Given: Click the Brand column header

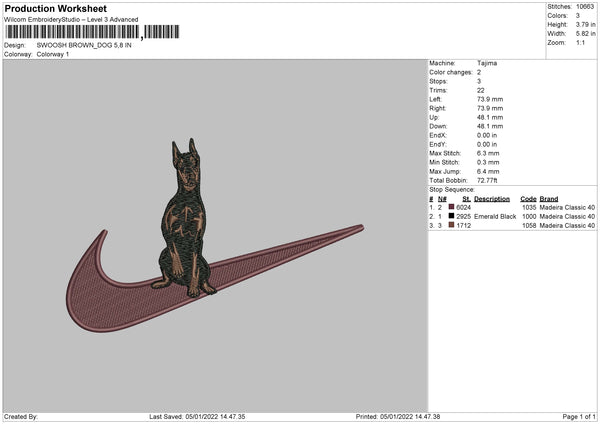Looking at the screenshot, I should 549,199.
